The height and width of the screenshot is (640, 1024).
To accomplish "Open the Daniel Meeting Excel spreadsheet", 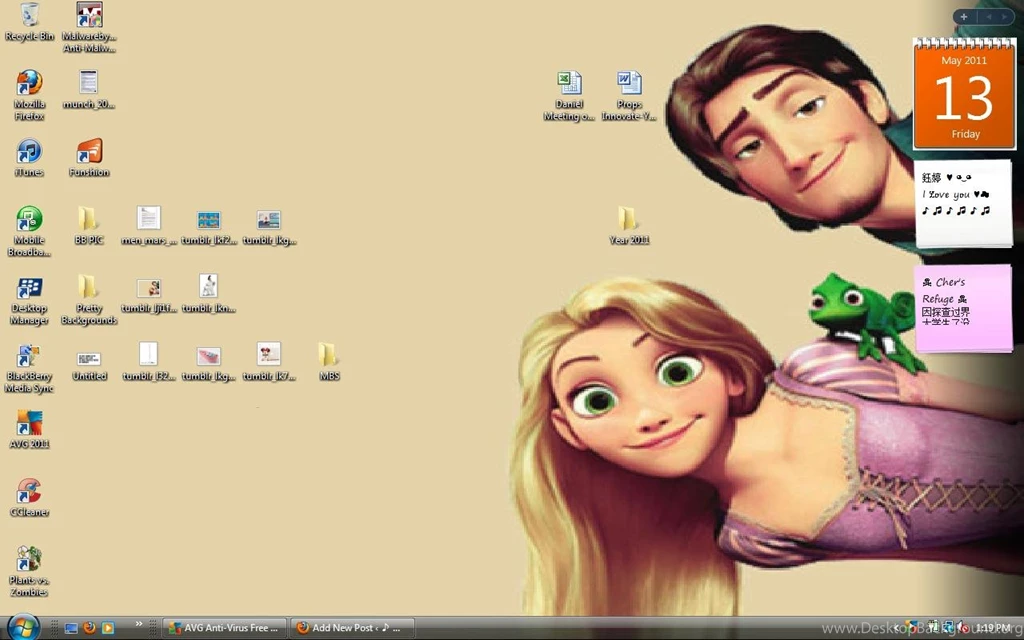I will coord(569,95).
